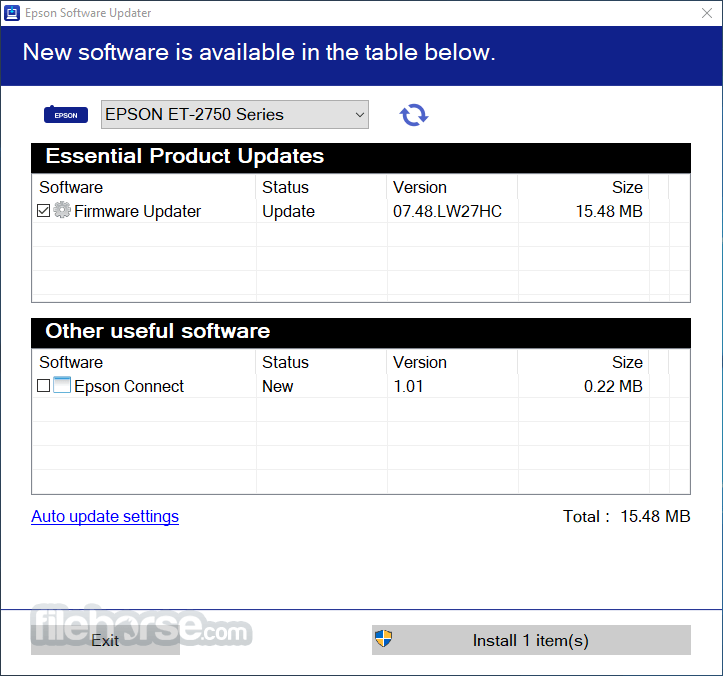Screen dimensions: 723x676
Task: Click Install 1 item(s) button
Action: click(x=531, y=640)
